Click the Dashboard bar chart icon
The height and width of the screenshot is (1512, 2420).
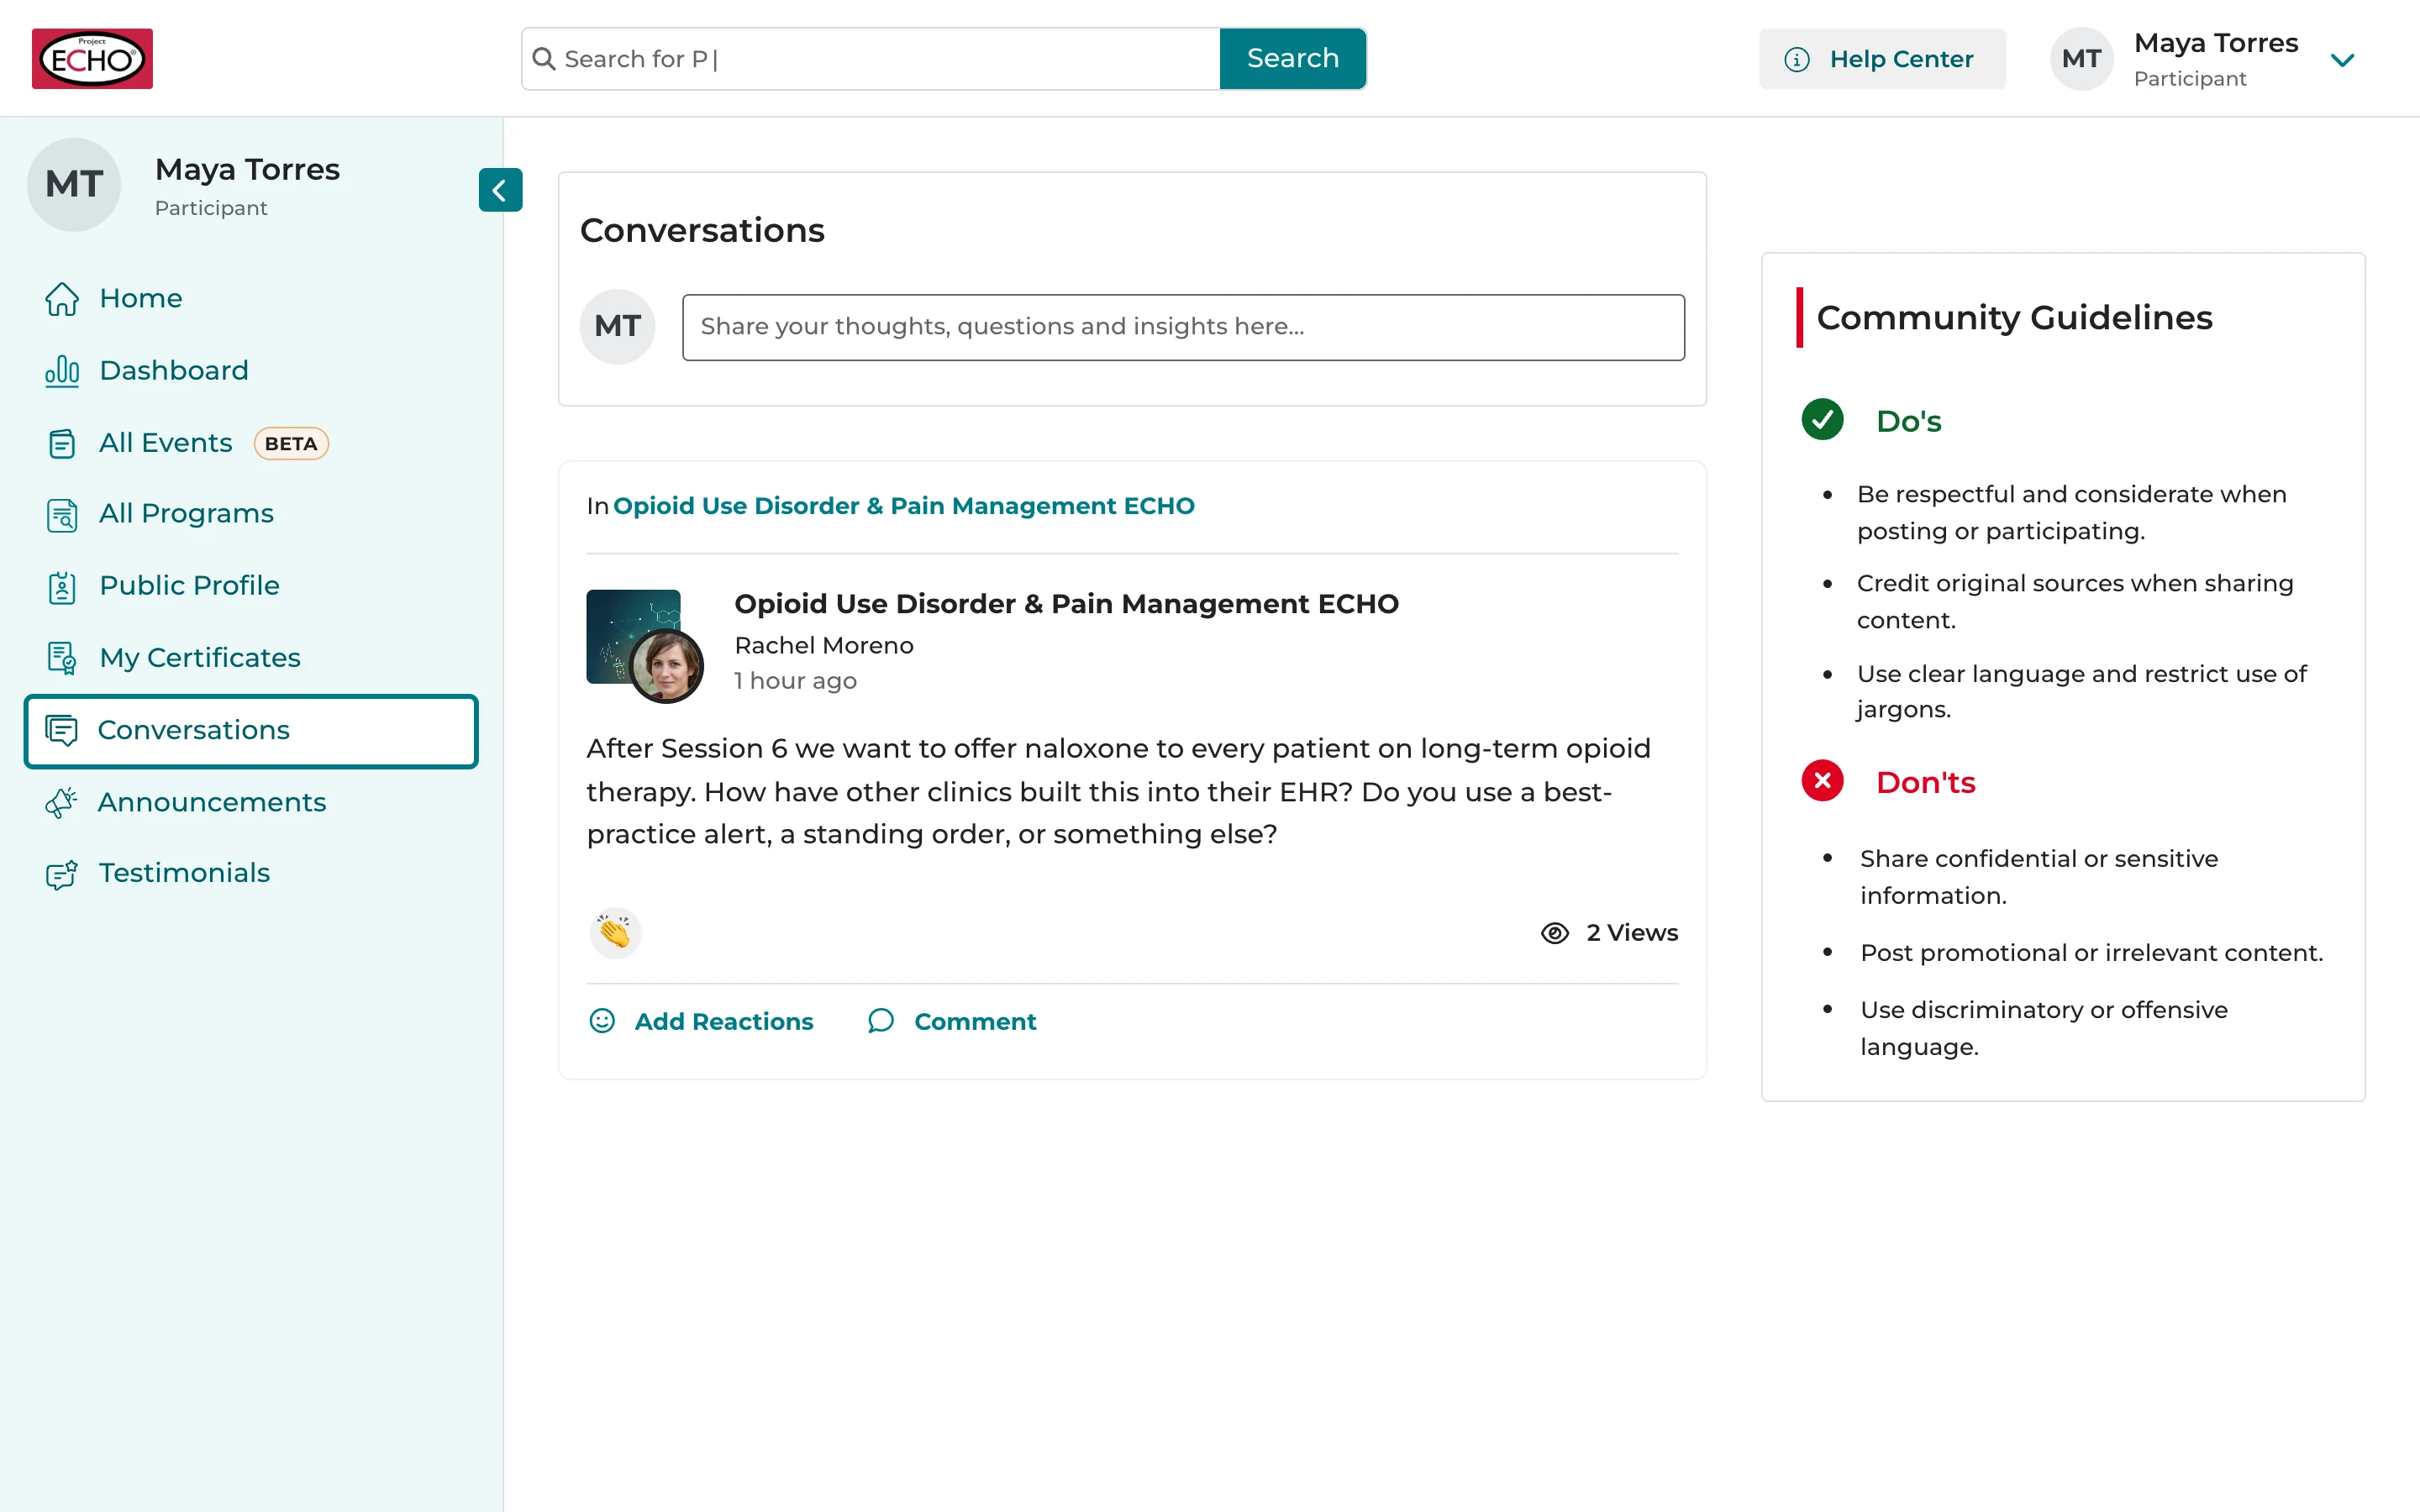[x=62, y=371]
